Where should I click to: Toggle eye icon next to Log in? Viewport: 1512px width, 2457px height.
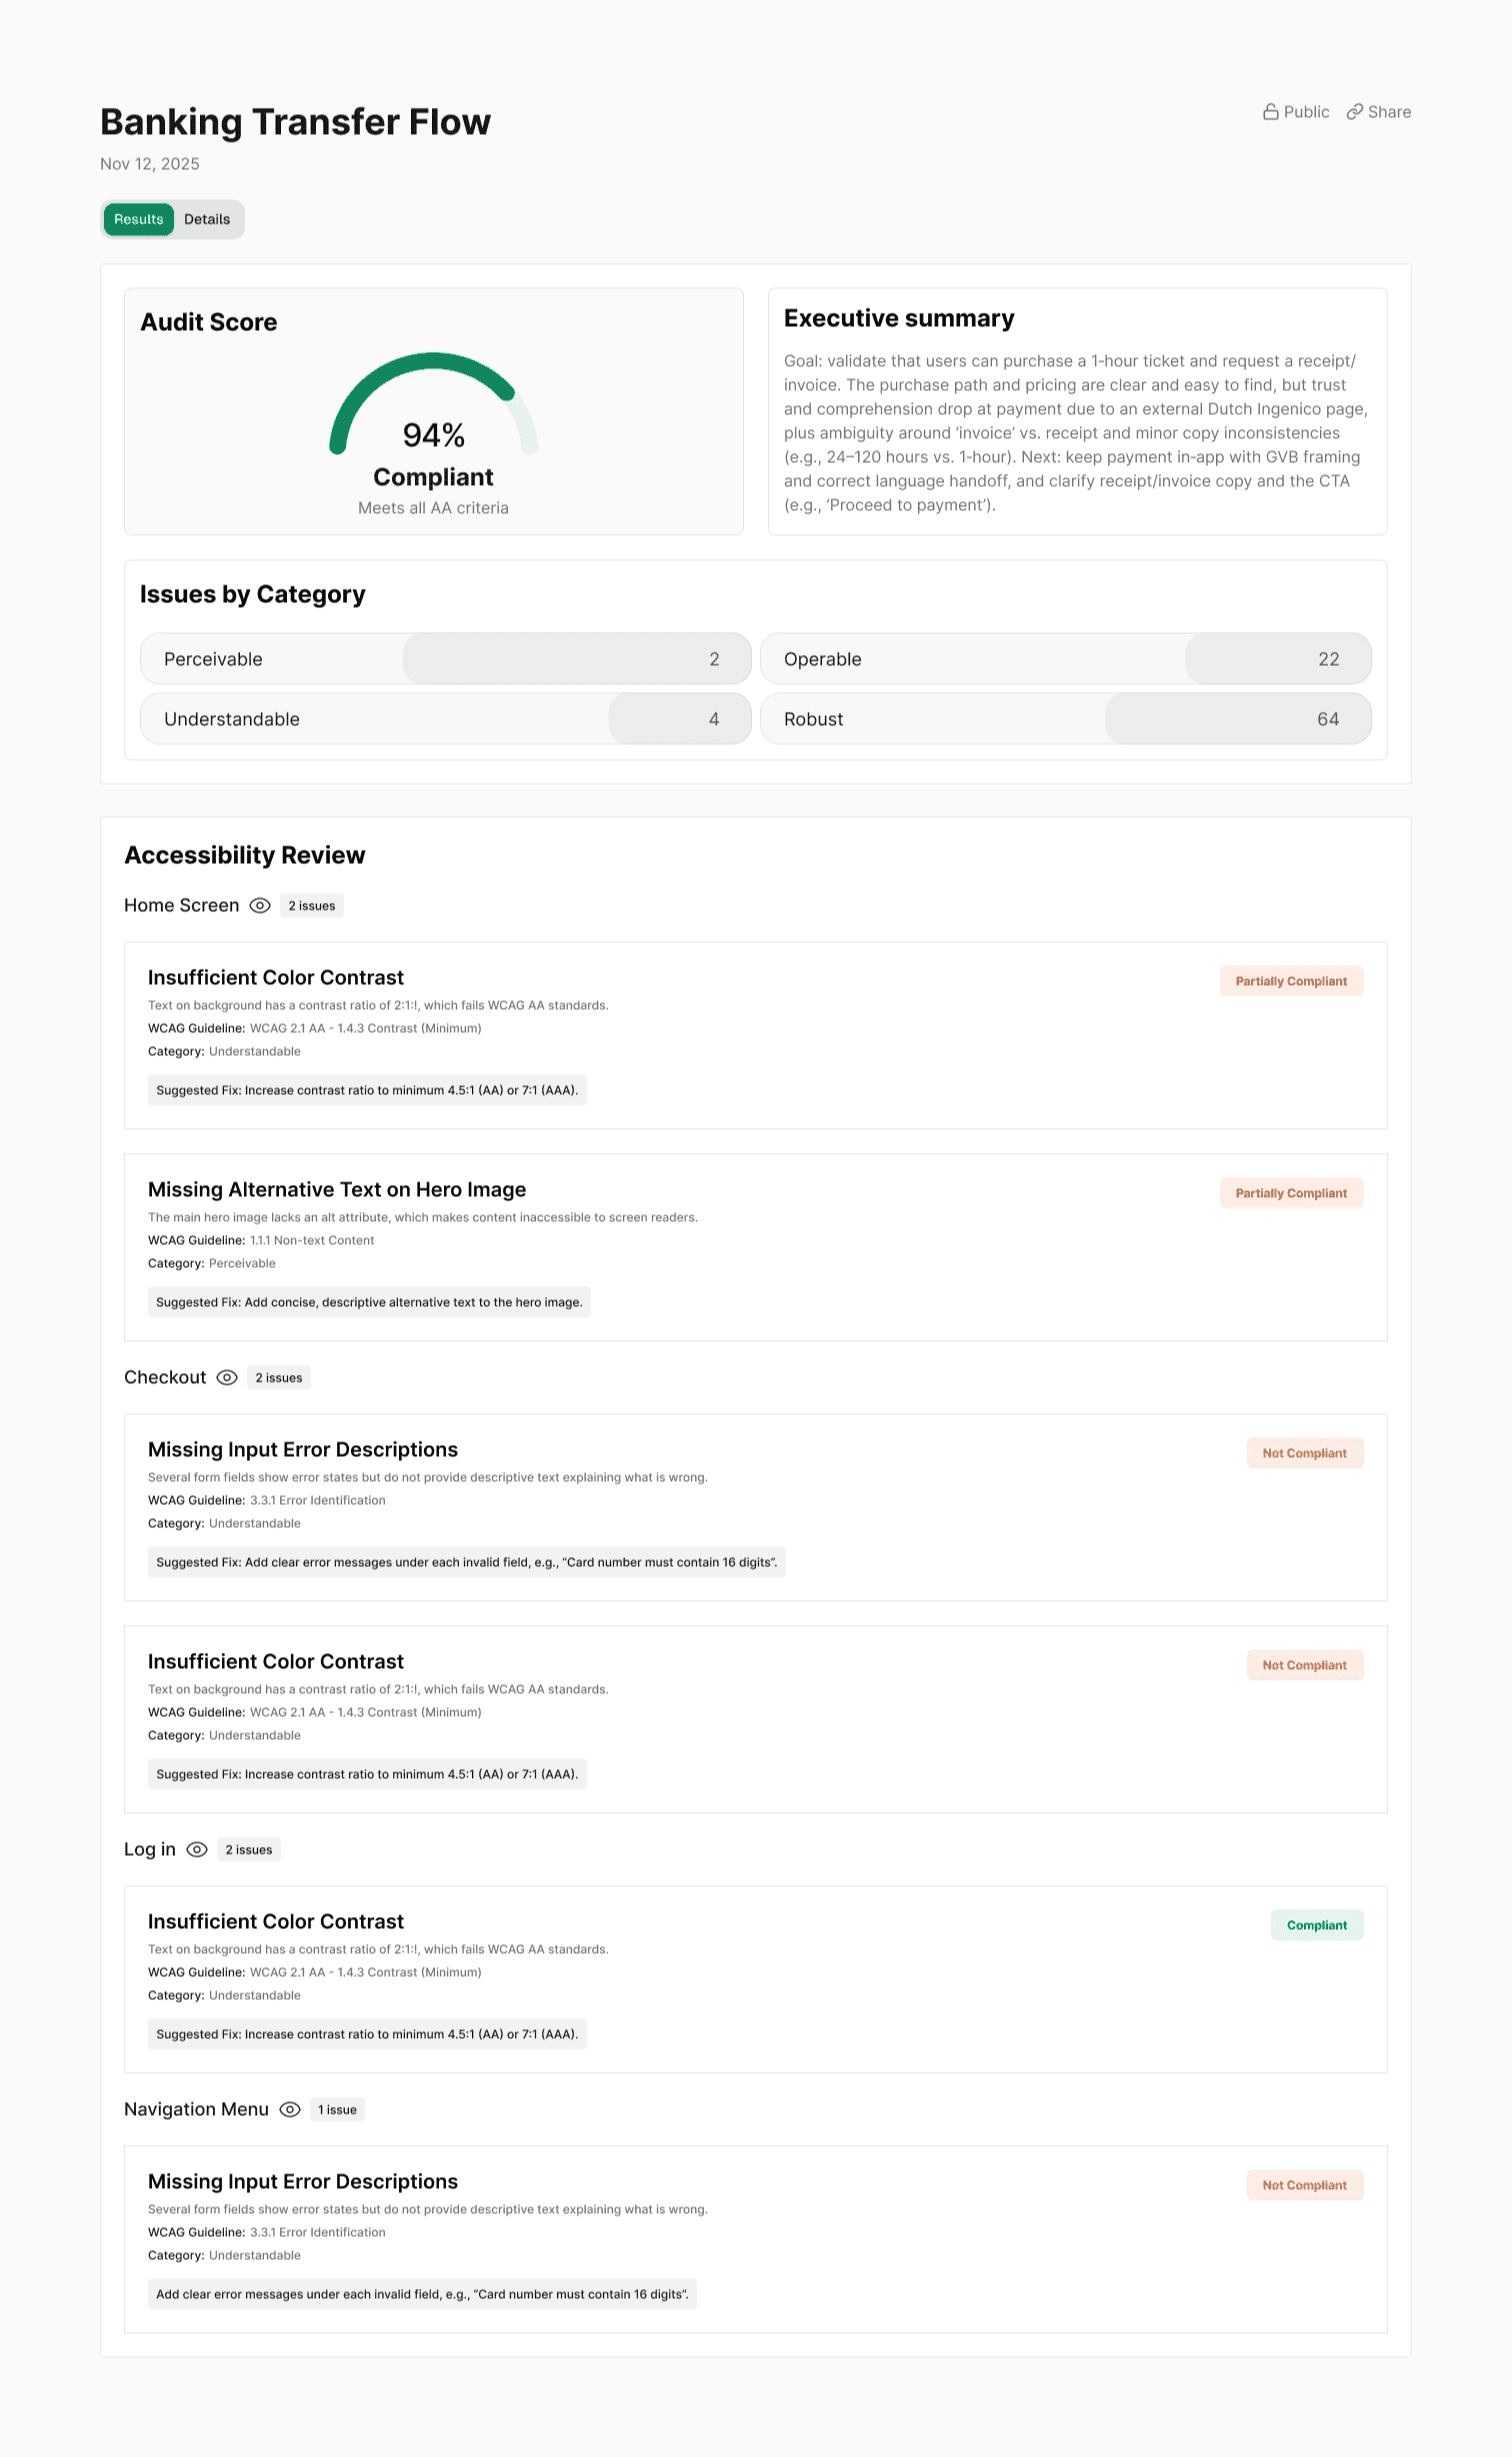click(197, 1849)
